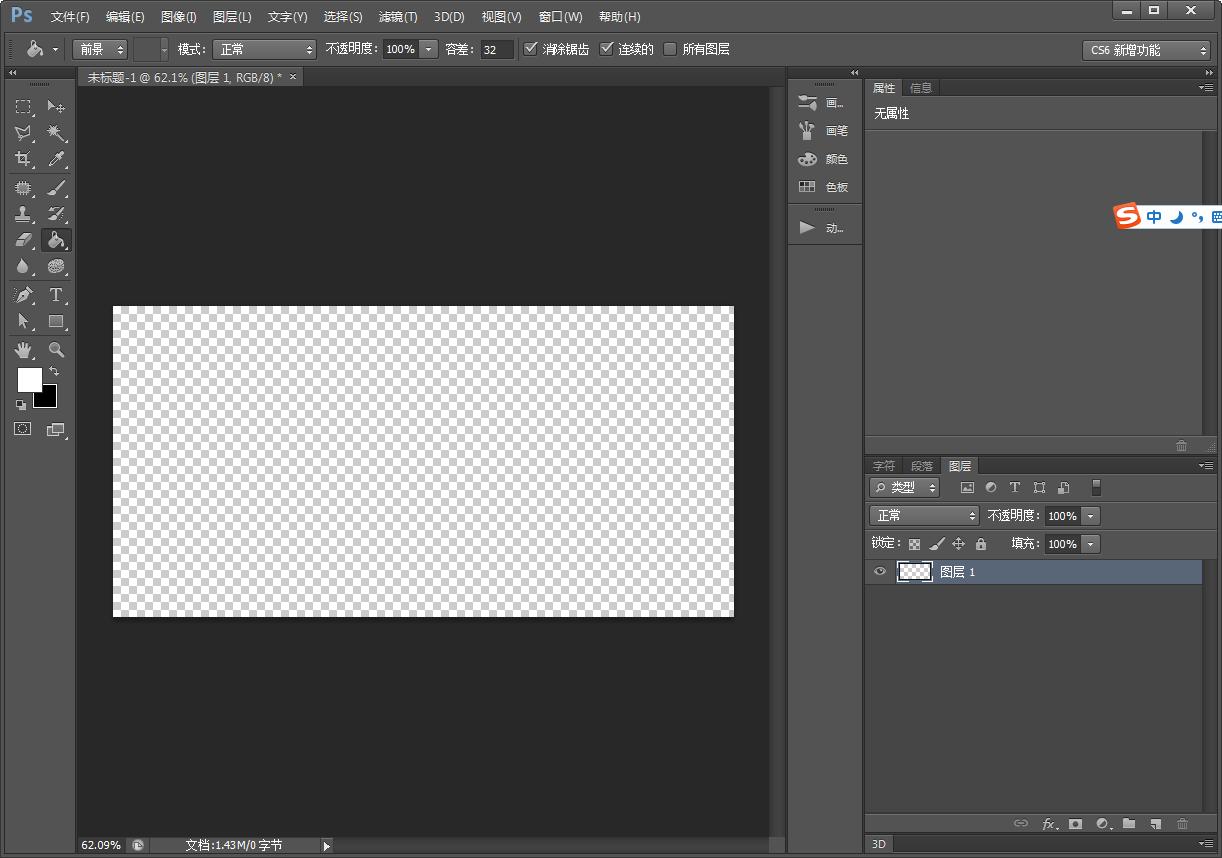Open the 模式 blend mode dropdown in options bar
1222x858 pixels.
[x=264, y=49]
